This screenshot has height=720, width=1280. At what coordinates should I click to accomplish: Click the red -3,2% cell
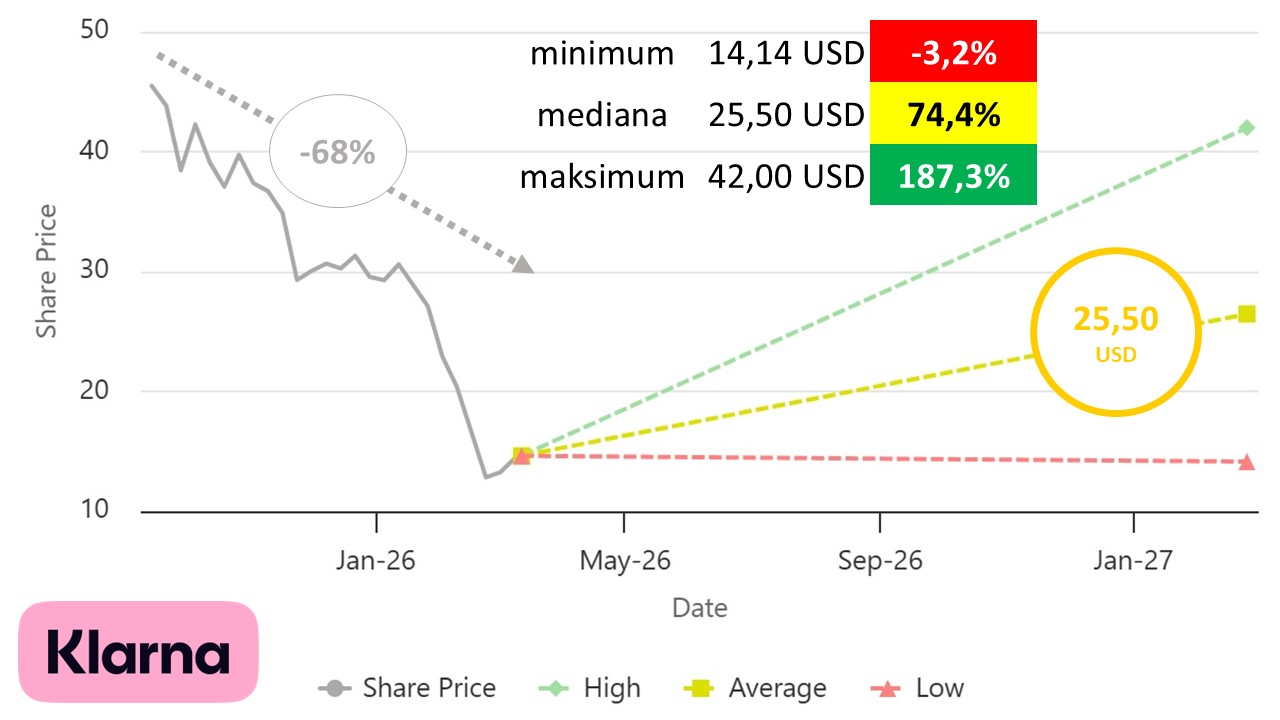click(953, 53)
